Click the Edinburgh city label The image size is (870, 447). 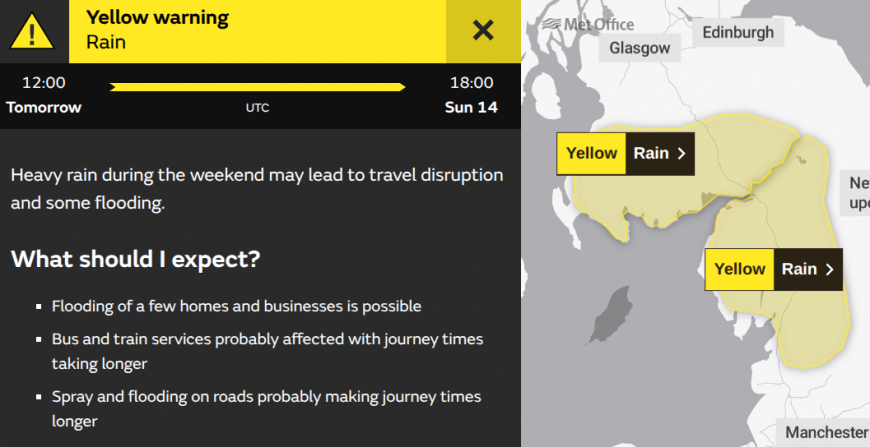click(x=738, y=33)
